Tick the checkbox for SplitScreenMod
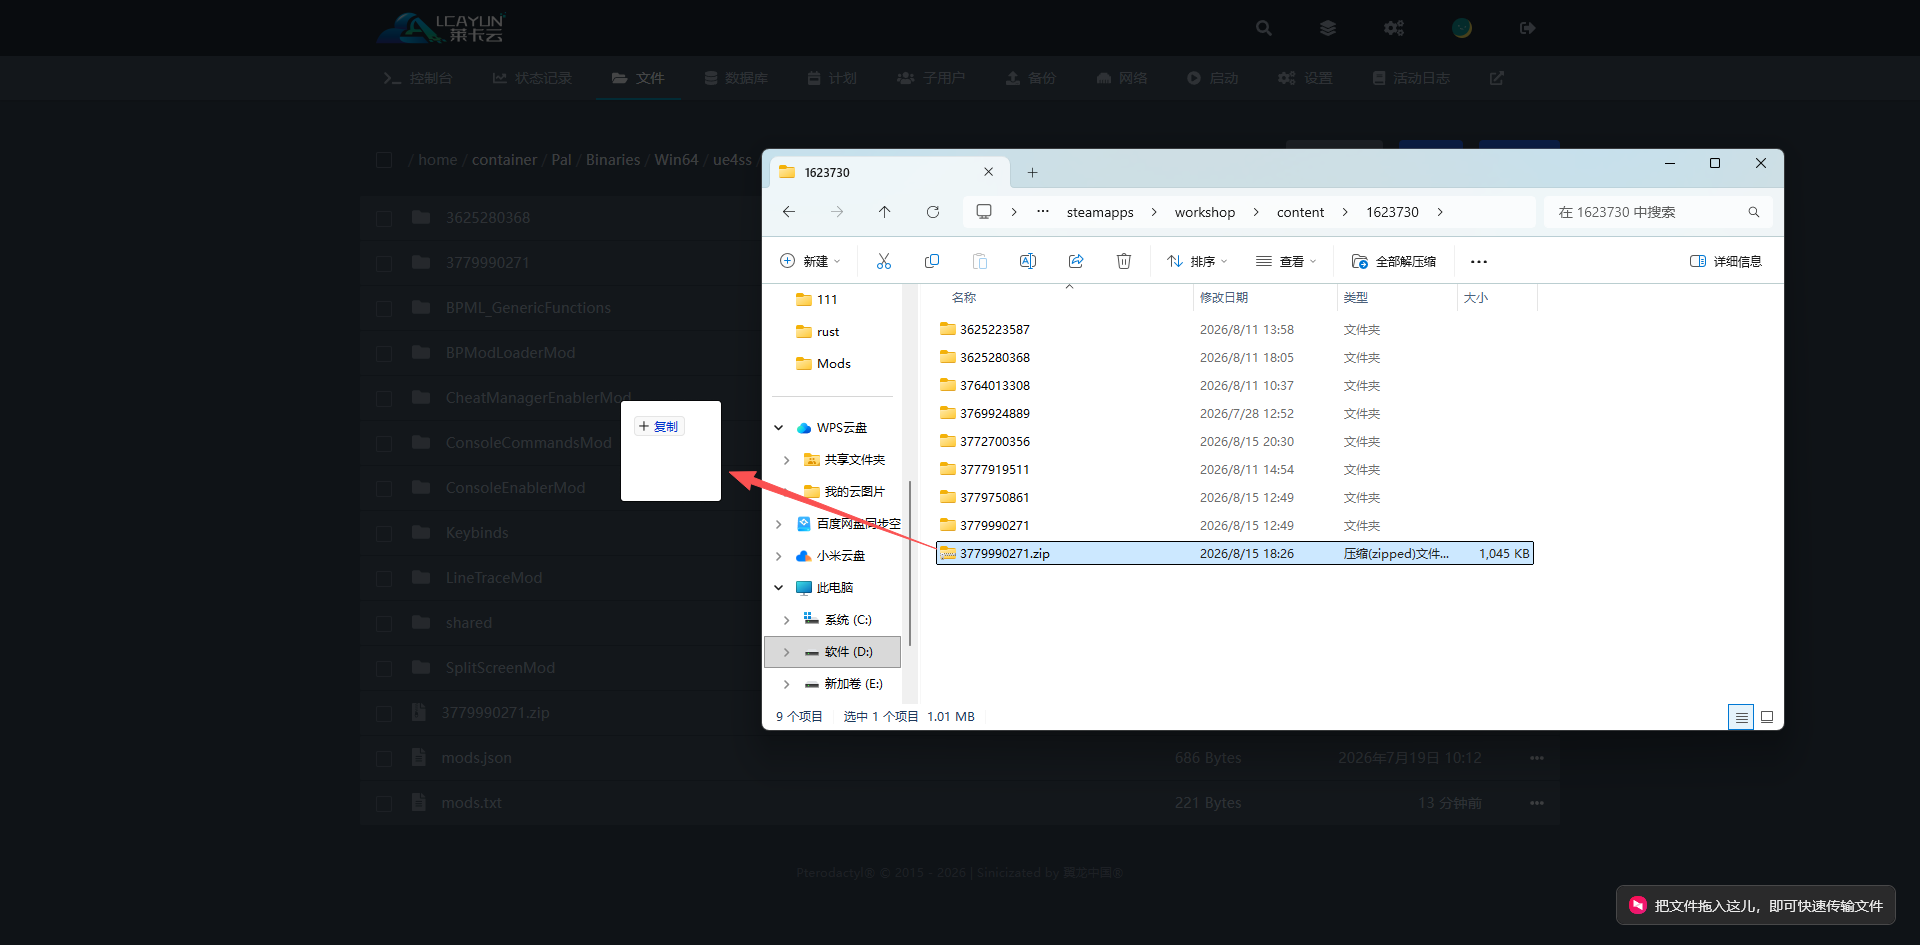The image size is (1920, 945). [x=384, y=668]
